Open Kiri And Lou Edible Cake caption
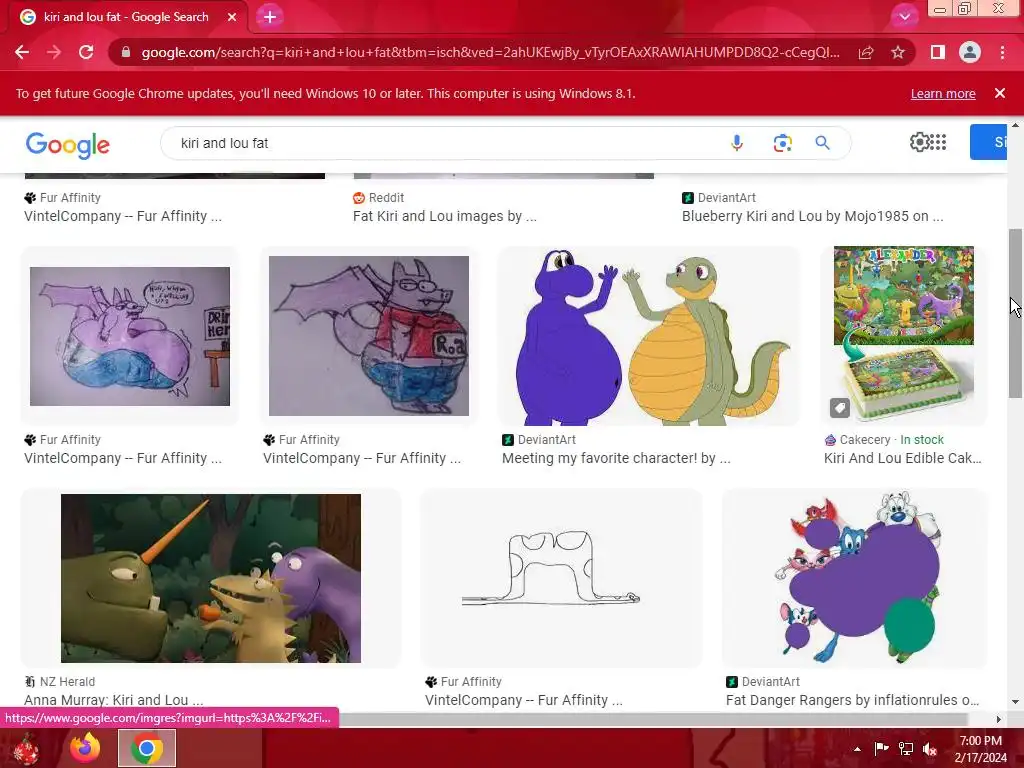Screen dimensions: 1024x768 pyautogui.click(x=903, y=458)
